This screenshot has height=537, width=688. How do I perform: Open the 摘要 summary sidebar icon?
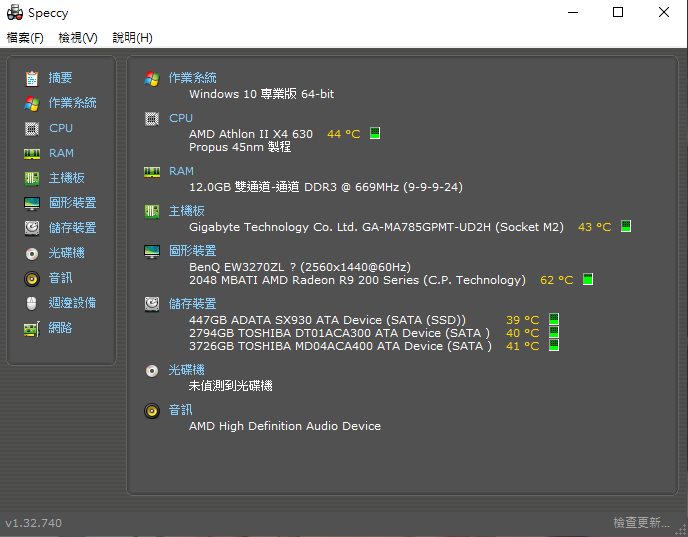[32, 79]
